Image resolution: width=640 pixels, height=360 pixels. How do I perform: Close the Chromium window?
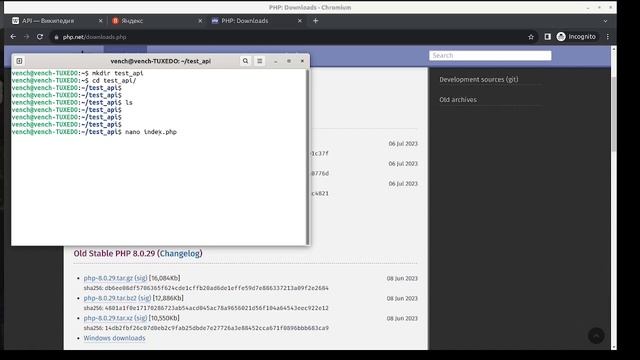click(611, 7)
